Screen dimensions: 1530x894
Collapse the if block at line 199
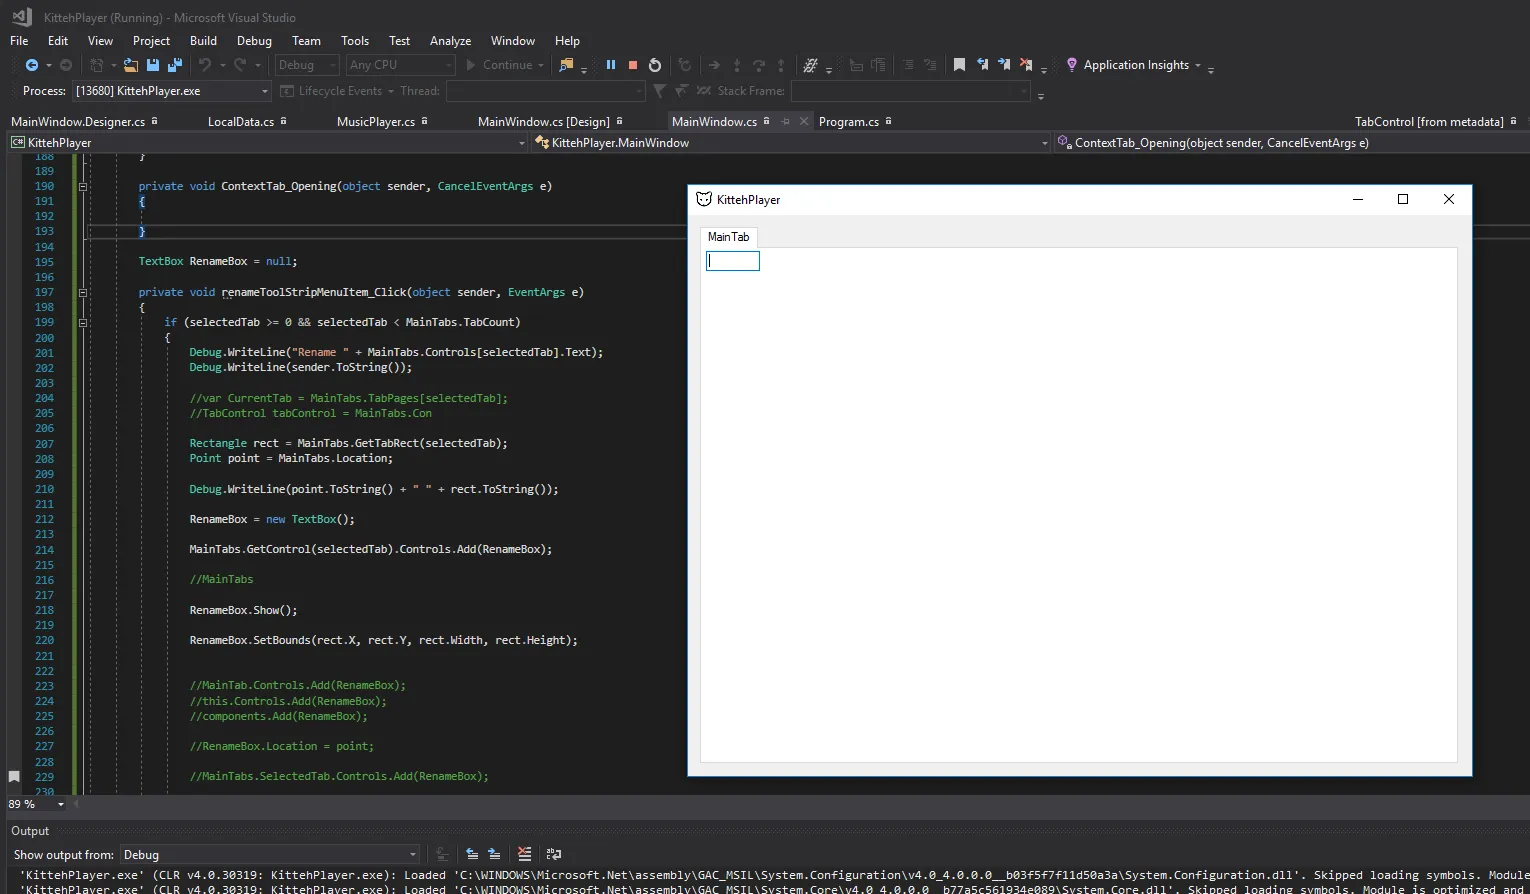click(83, 322)
